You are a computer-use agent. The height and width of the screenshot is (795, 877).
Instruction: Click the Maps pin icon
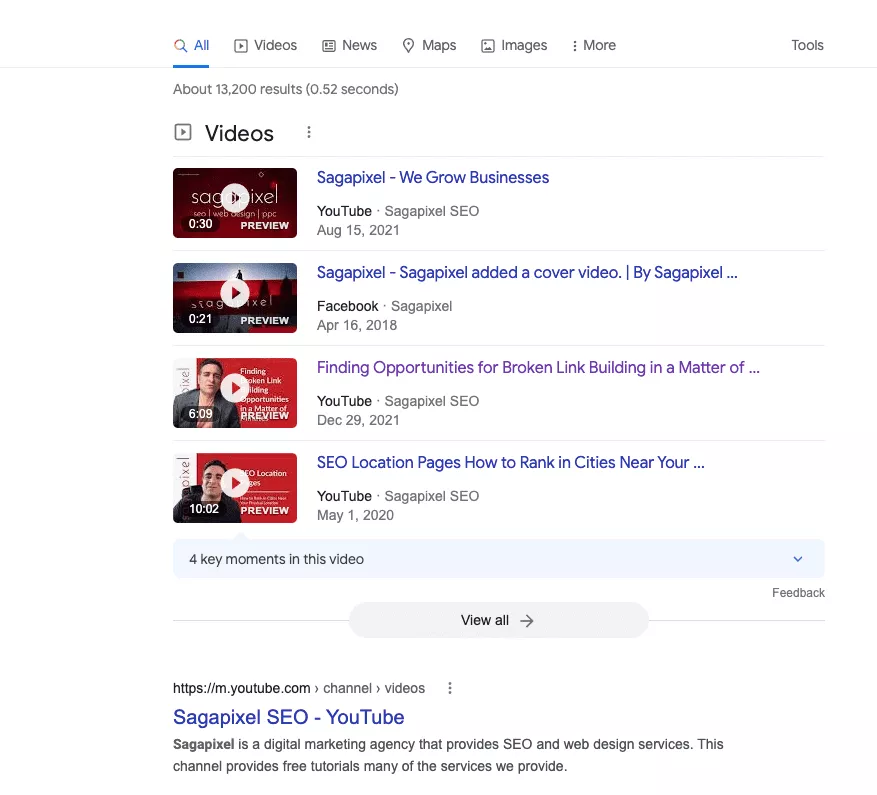coord(408,45)
